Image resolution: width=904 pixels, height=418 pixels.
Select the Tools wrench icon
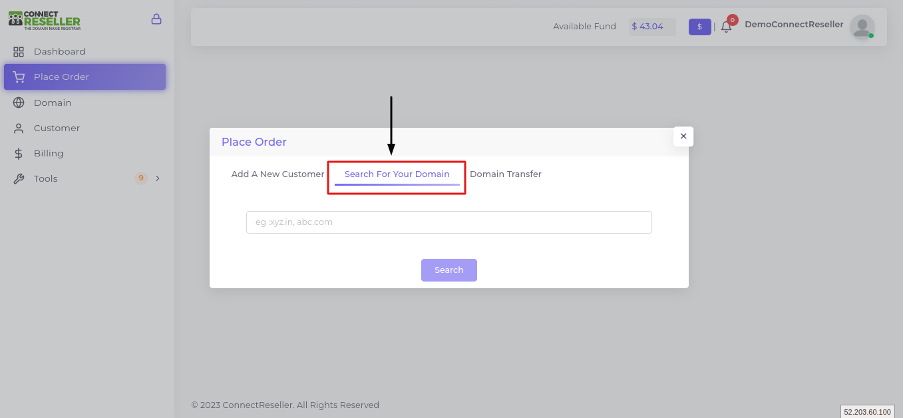[18, 179]
